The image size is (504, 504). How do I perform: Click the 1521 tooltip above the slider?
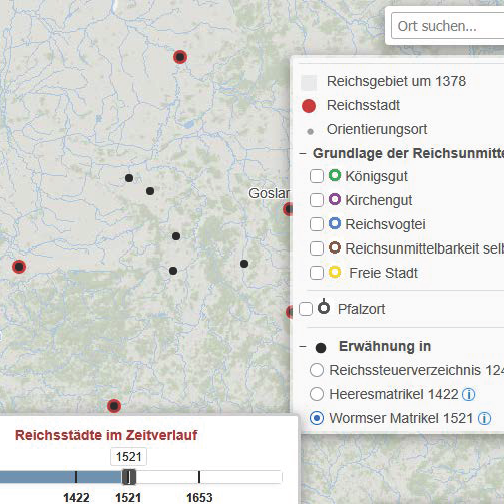128,457
